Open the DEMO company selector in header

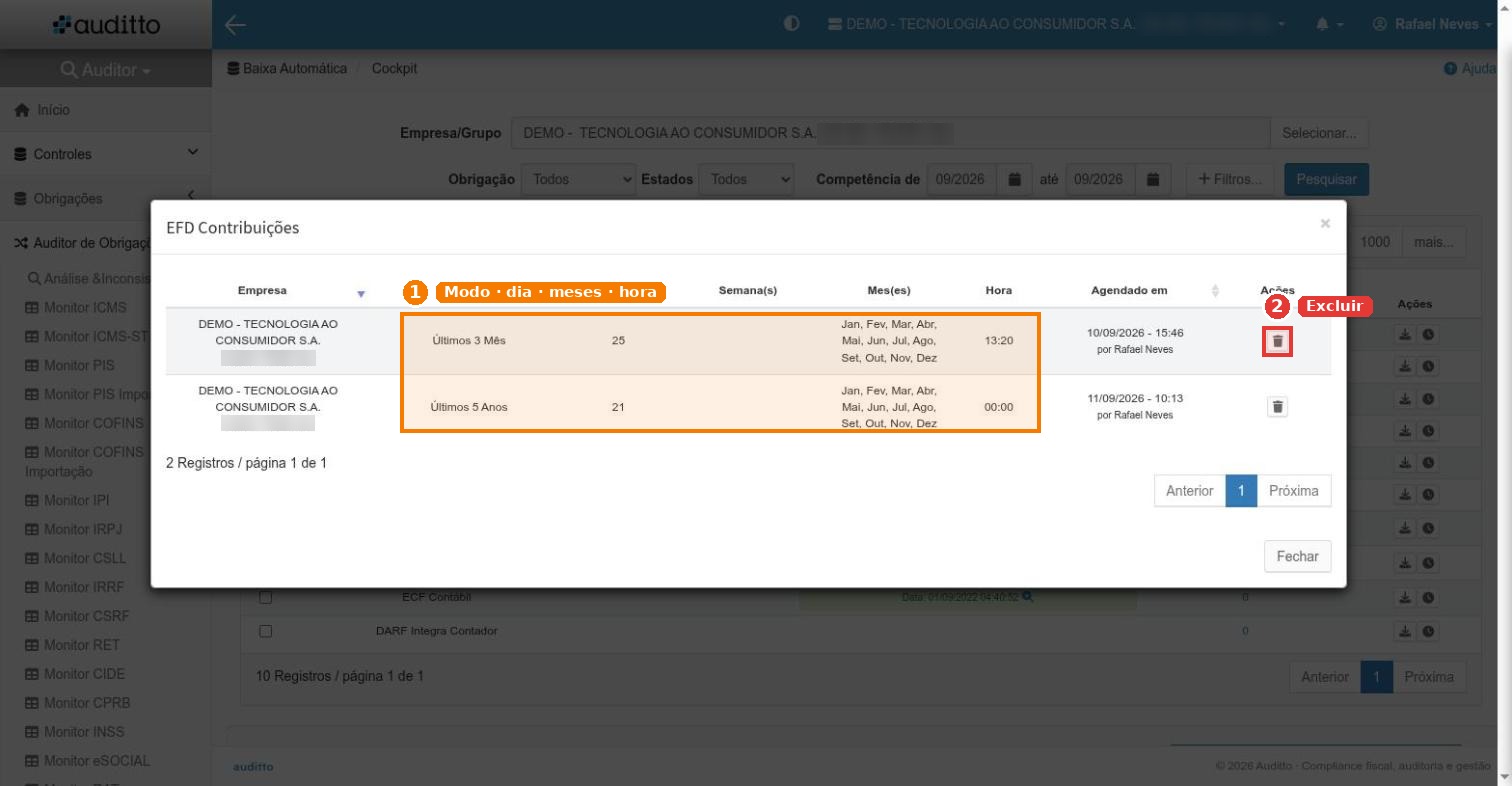[x=1057, y=24]
